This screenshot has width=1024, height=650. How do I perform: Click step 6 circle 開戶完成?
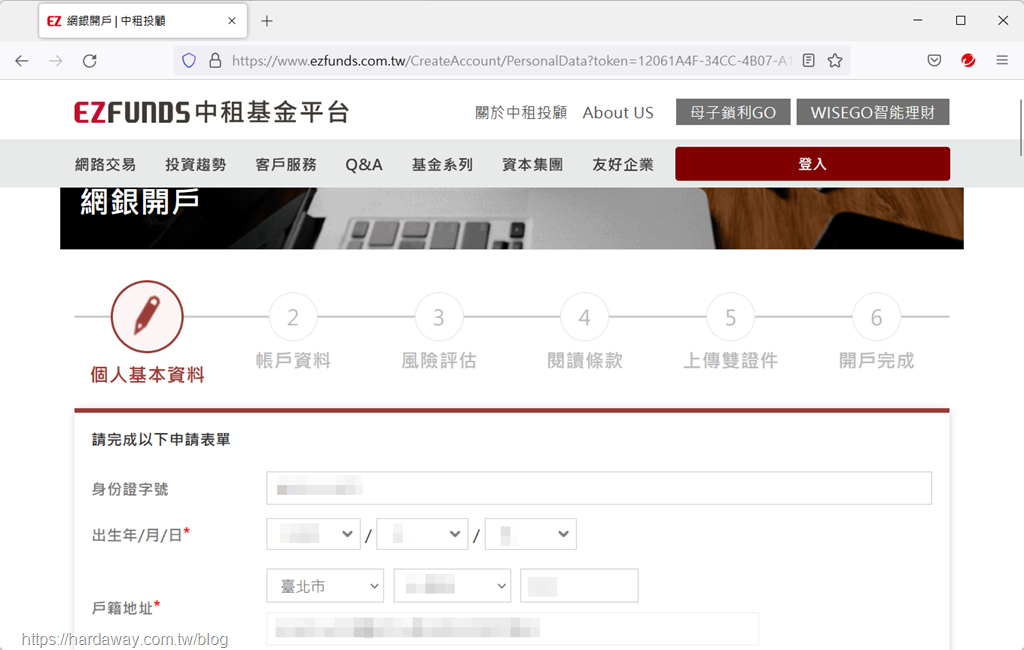point(876,317)
